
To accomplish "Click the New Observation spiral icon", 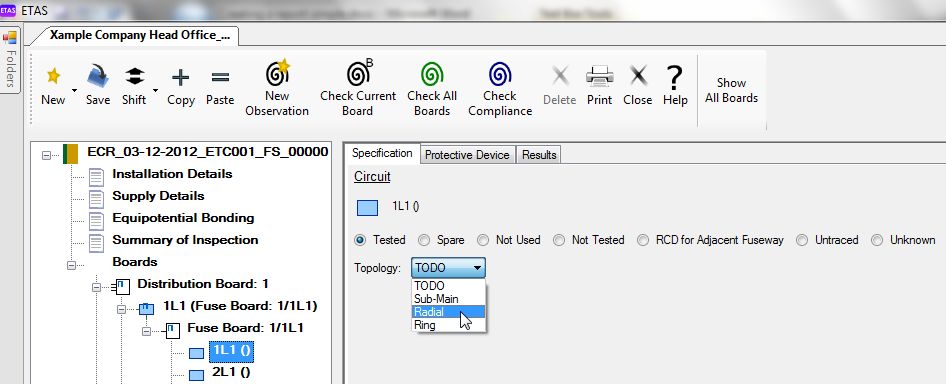I will 278,72.
